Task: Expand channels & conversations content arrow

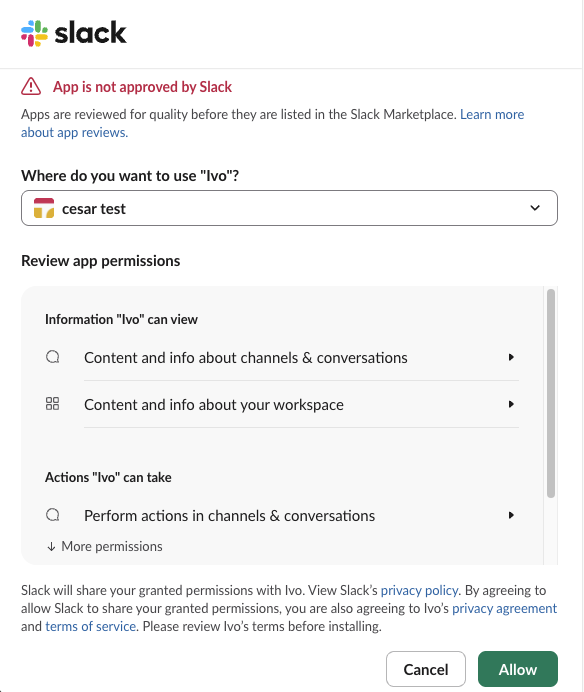Action: (x=511, y=357)
